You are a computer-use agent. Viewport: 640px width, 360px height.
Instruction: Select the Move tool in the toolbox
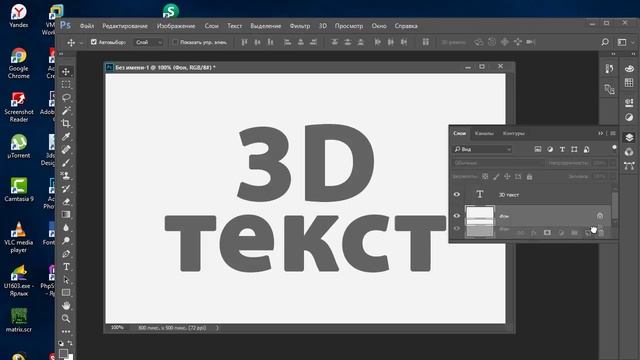point(66,72)
